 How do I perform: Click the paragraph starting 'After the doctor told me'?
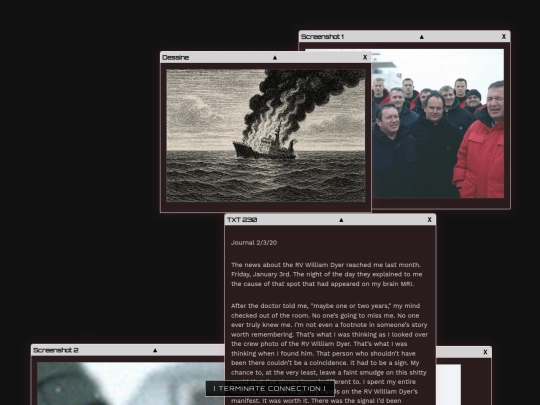click(x=329, y=353)
